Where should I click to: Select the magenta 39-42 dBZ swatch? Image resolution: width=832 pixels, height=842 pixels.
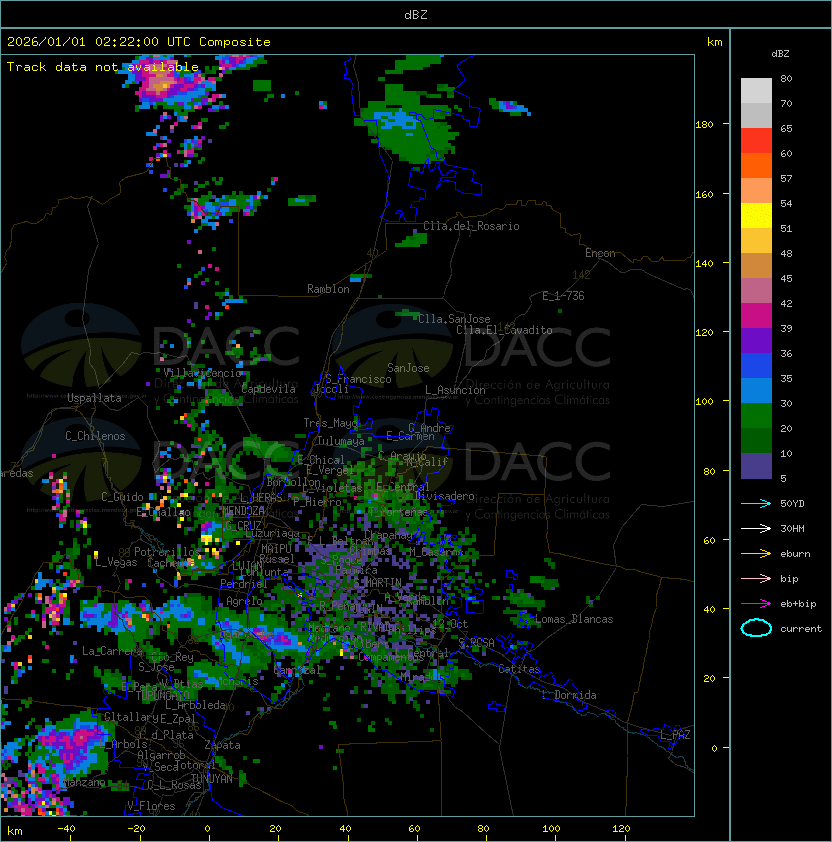pyautogui.click(x=756, y=316)
